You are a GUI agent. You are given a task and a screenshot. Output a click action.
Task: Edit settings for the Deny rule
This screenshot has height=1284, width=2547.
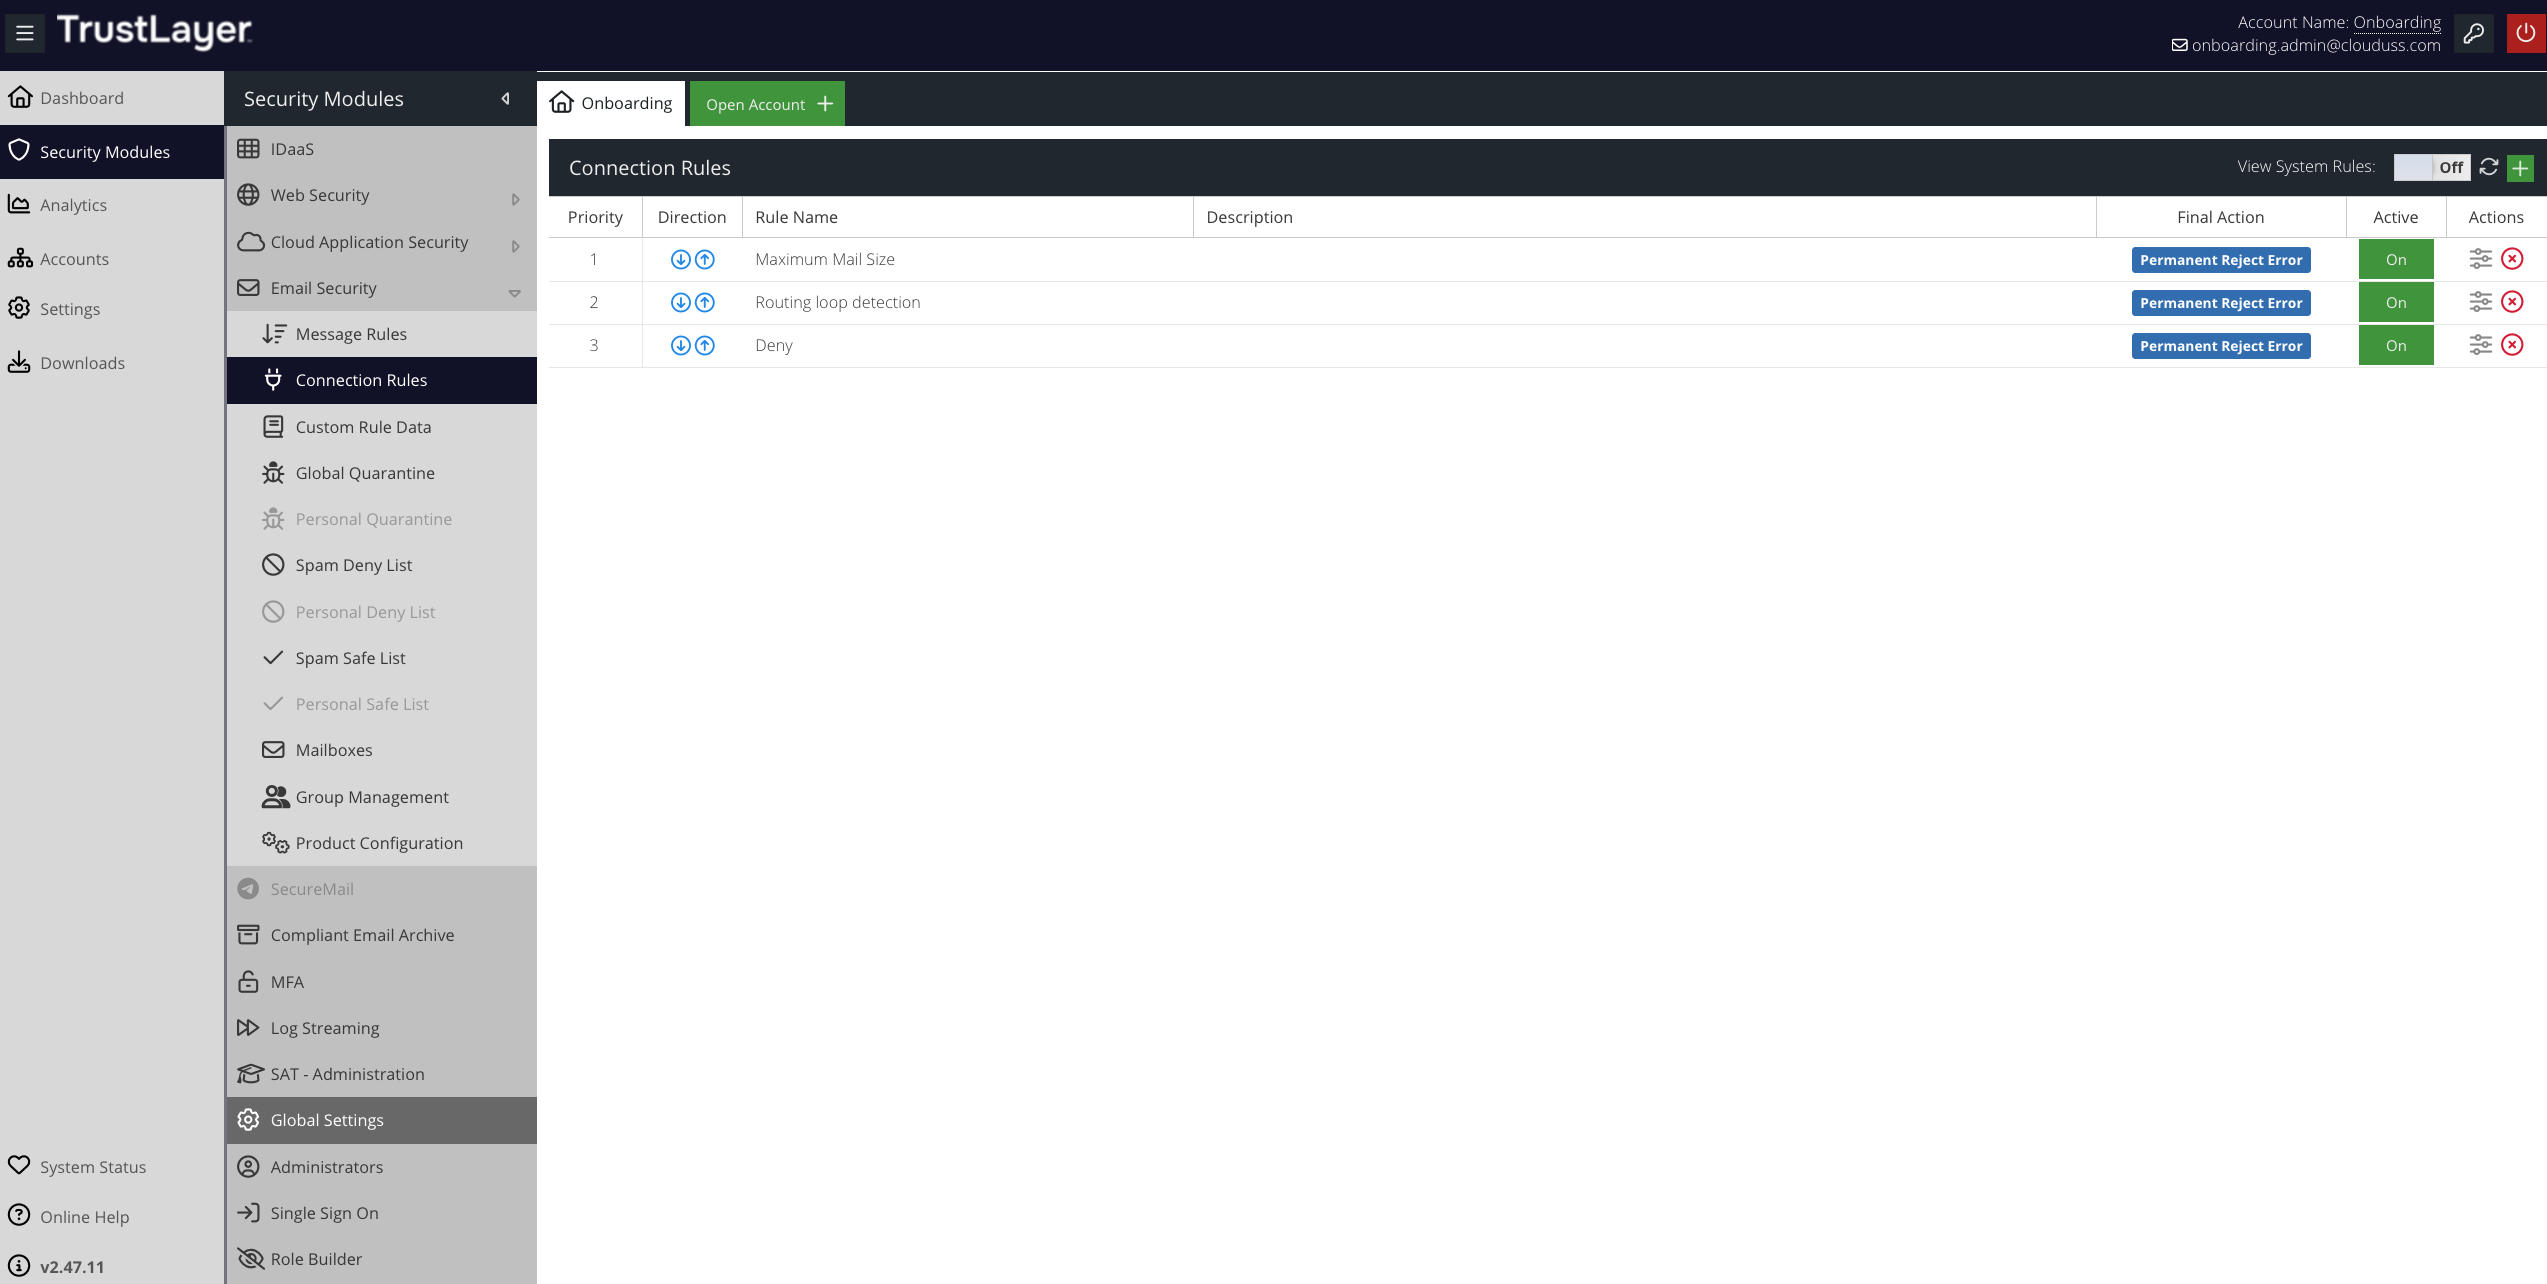2480,345
